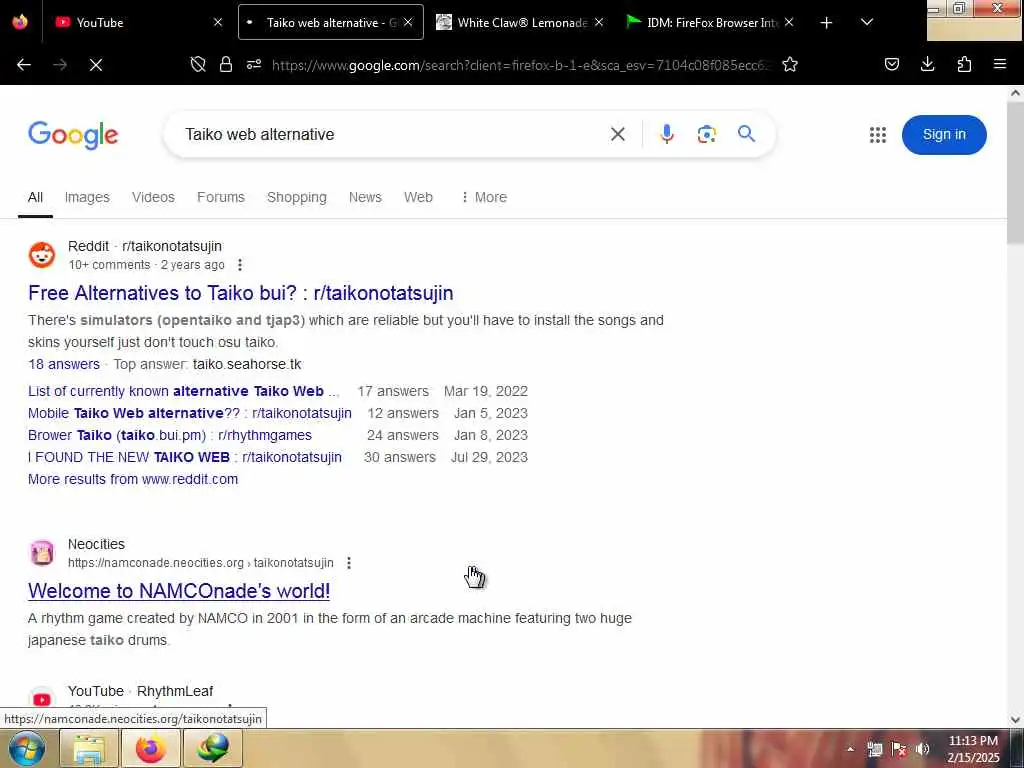The width and height of the screenshot is (1024, 768).
Task: Open Mobile Taiko Web alternative link
Action: point(189,413)
